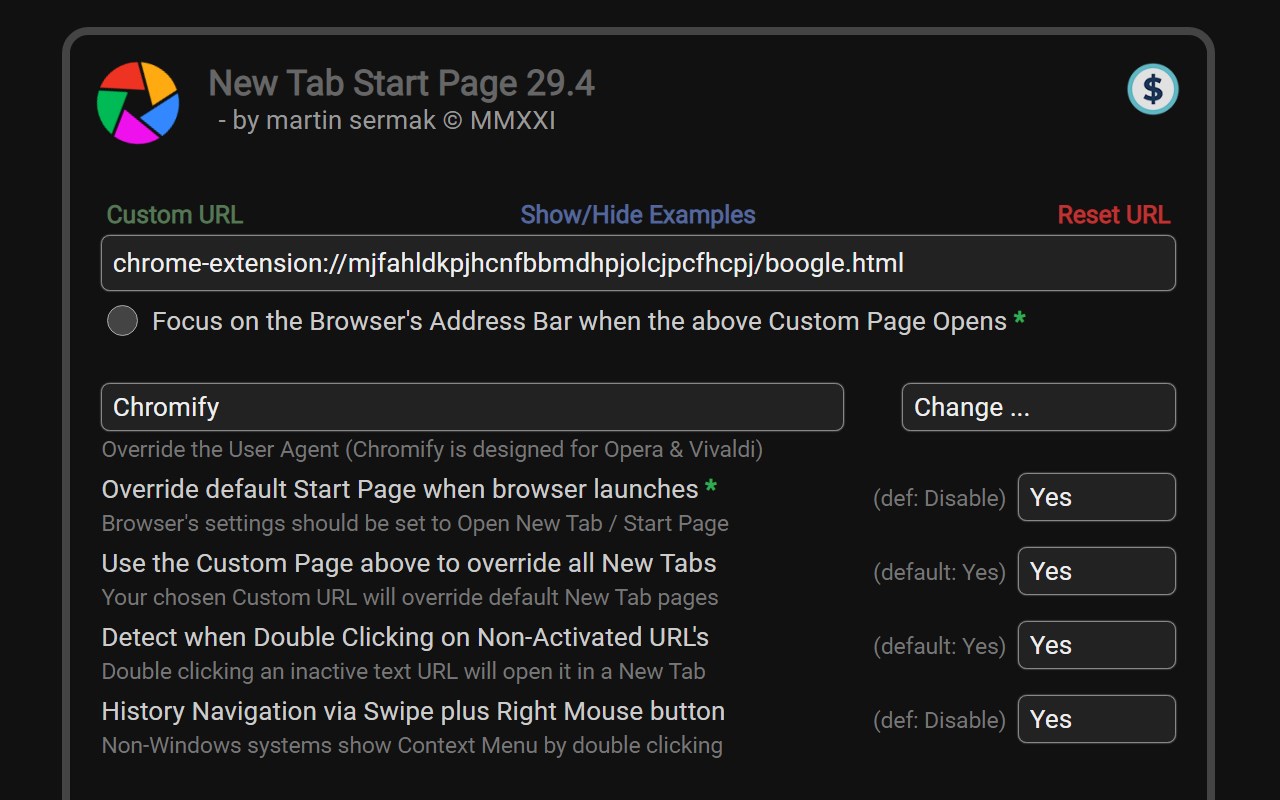1280x800 pixels.
Task: Click the Focus on Browser's Address Bar label
Action: pos(579,321)
